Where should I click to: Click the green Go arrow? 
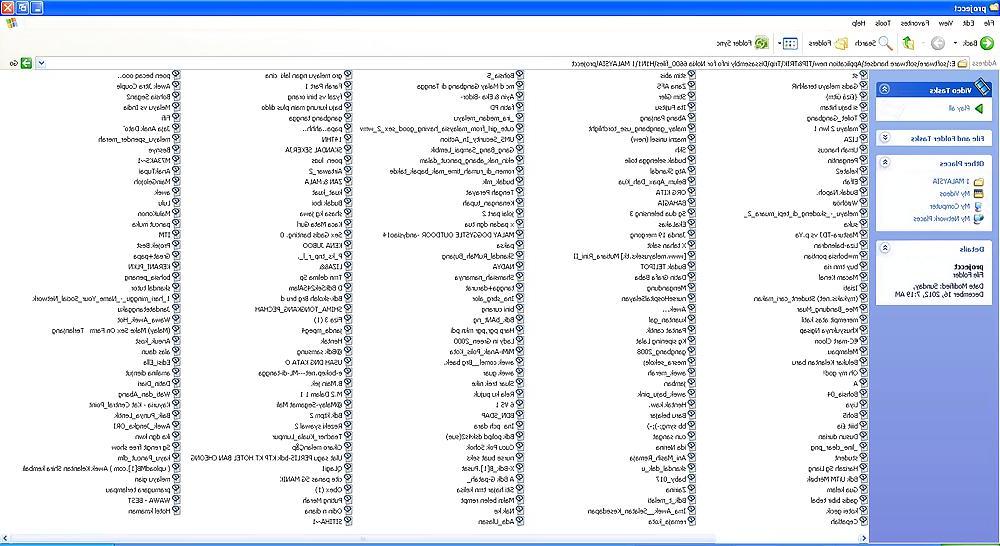click(26, 63)
